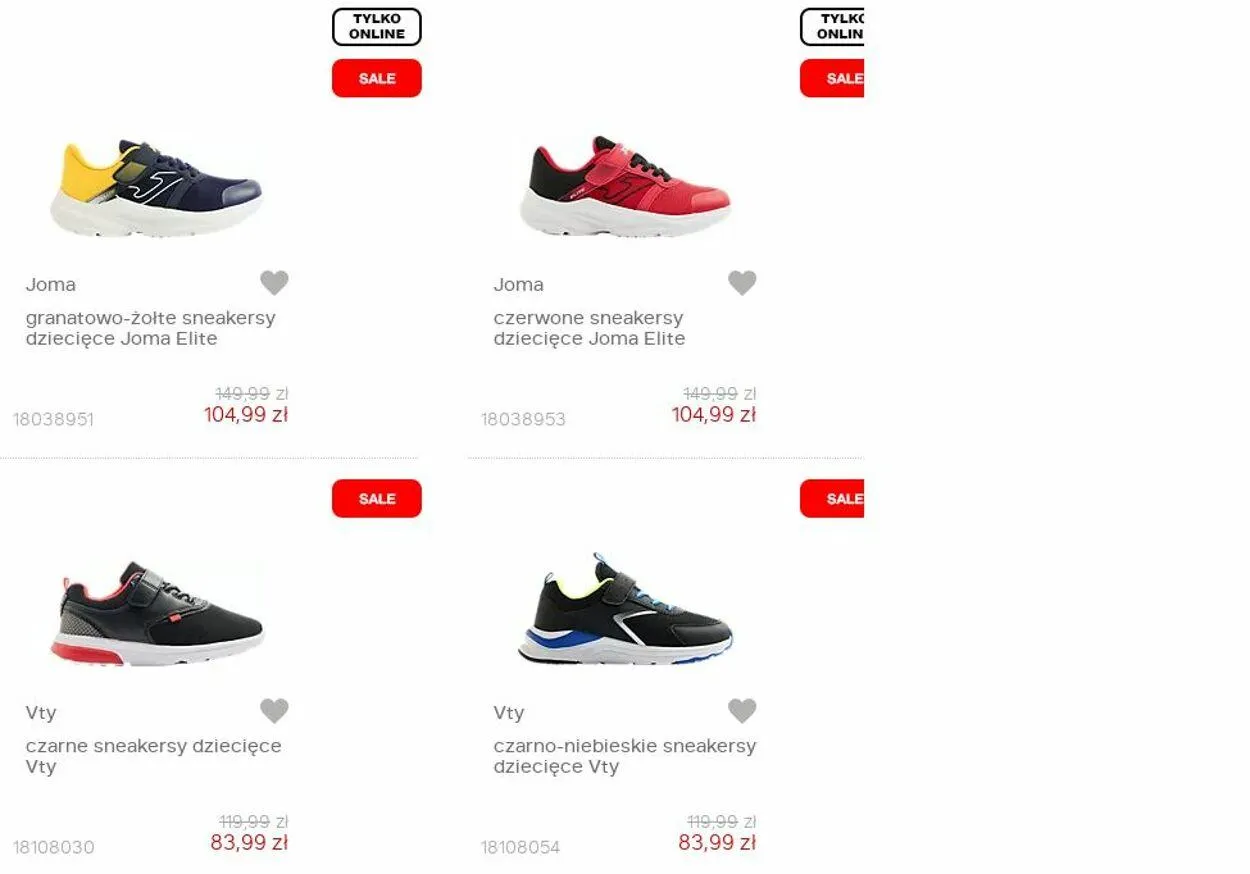Toggle heart for czarne Vty sneakers
Screen dimensions: 1250x874
click(274, 711)
